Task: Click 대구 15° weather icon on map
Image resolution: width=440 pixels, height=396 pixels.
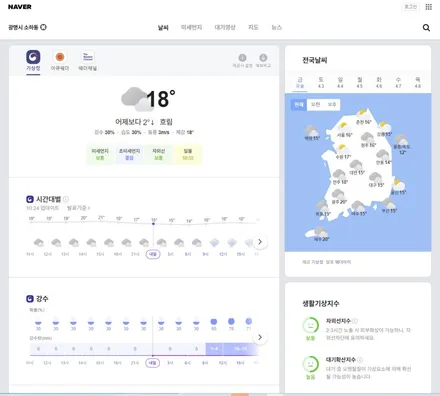Action: pos(376,177)
